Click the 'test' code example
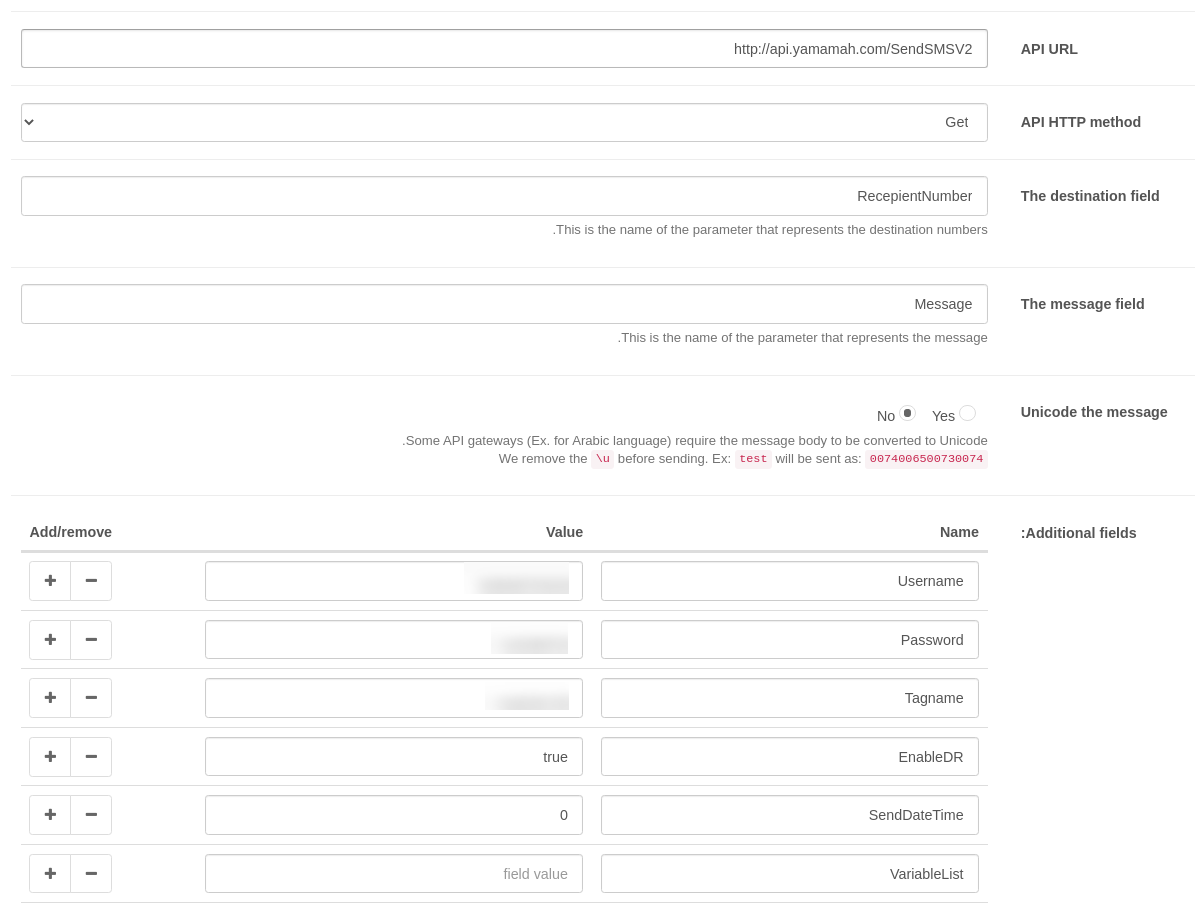This screenshot has width=1195, height=911. click(x=753, y=459)
